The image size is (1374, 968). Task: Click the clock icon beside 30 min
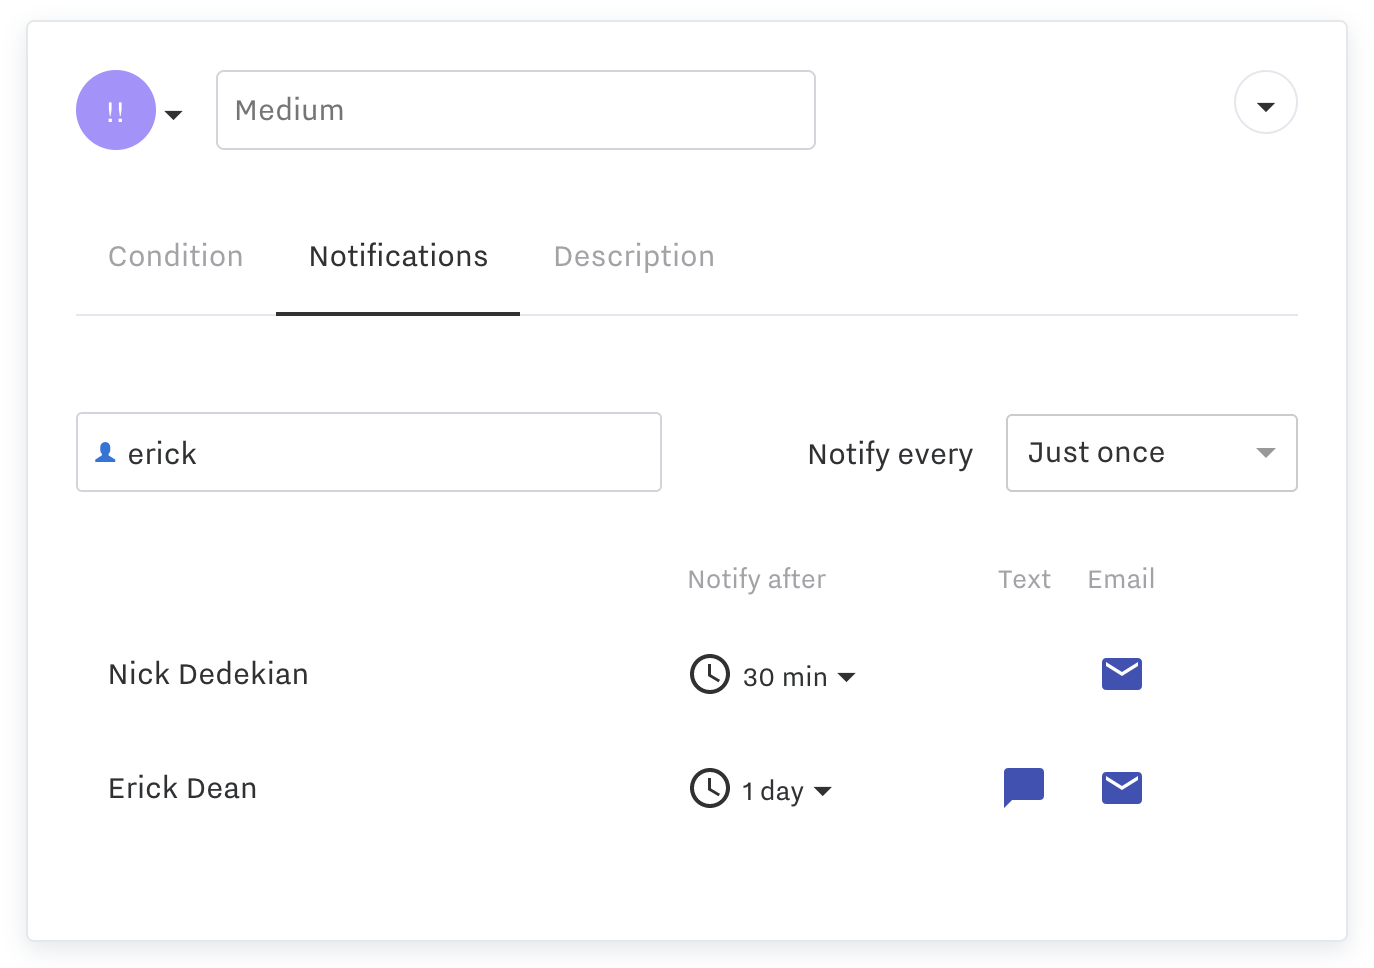(710, 674)
